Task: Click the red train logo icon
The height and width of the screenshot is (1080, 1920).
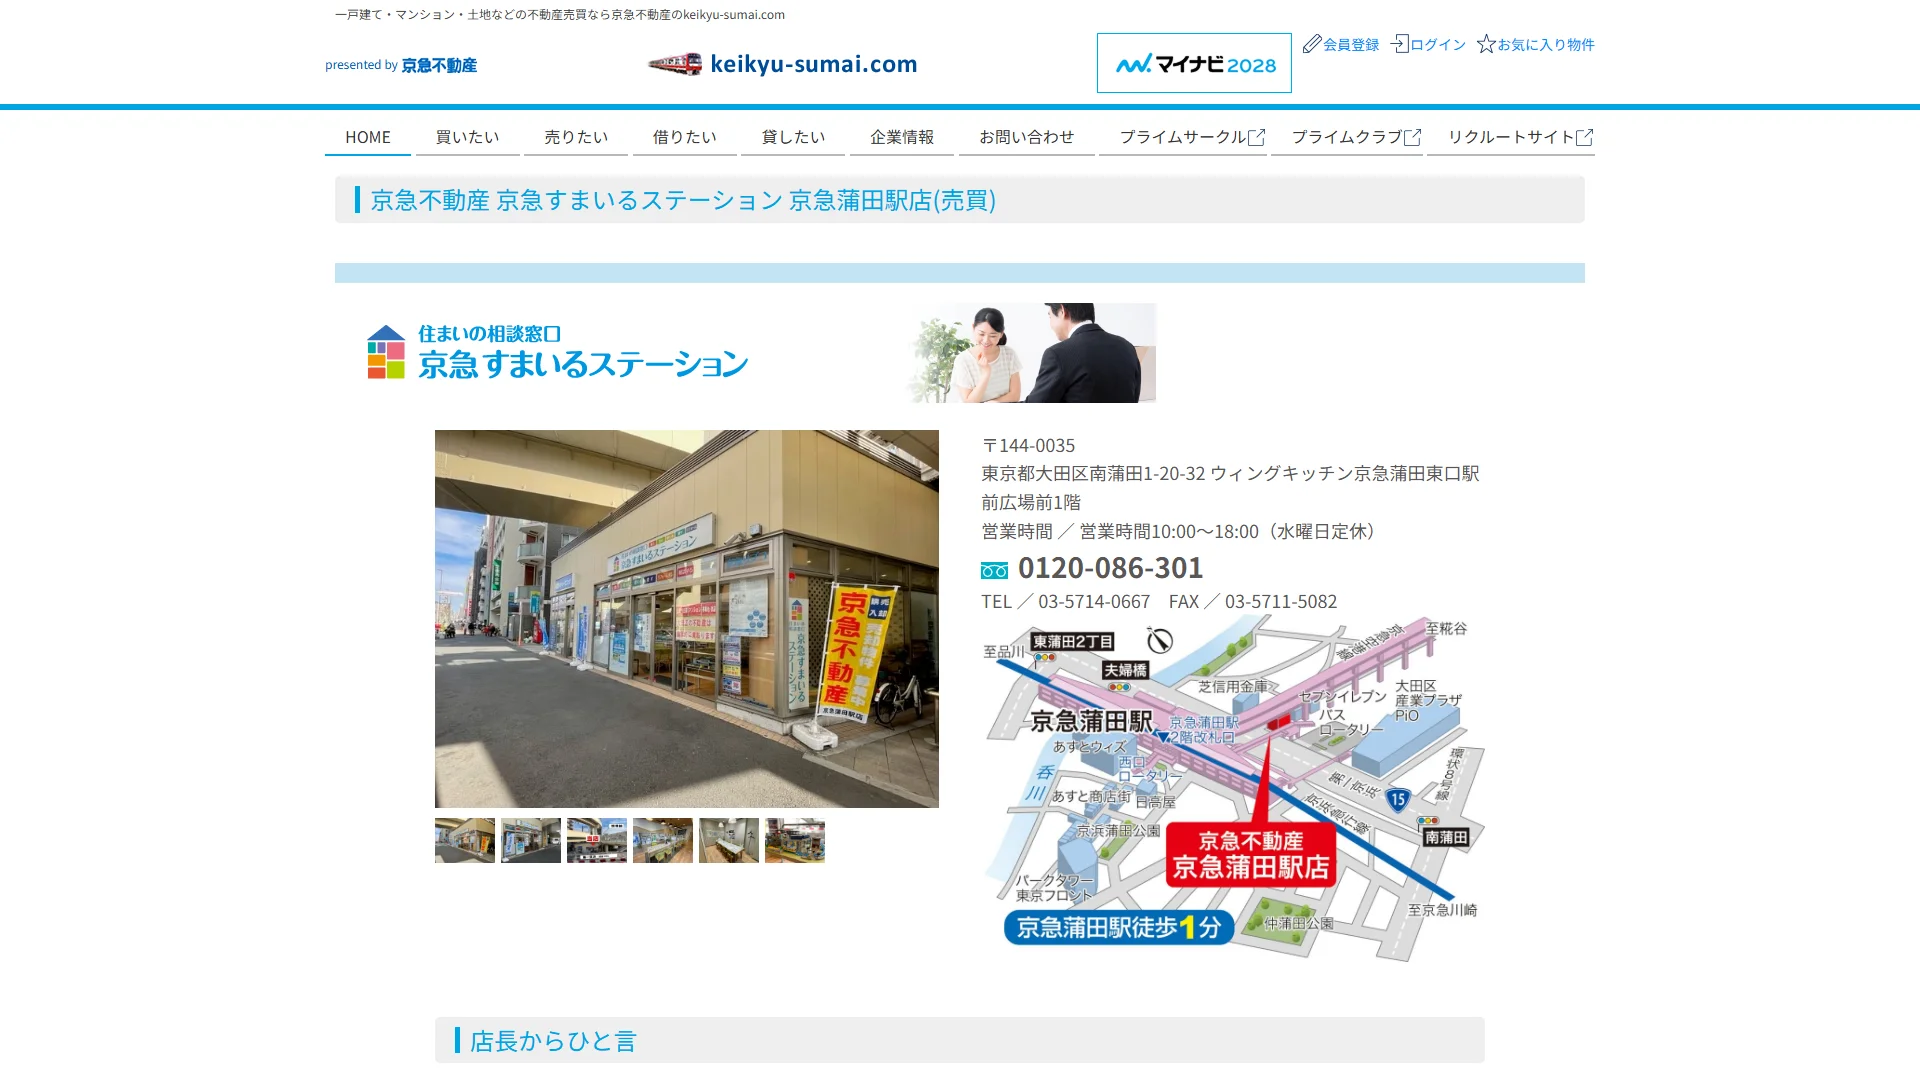Action: point(675,64)
